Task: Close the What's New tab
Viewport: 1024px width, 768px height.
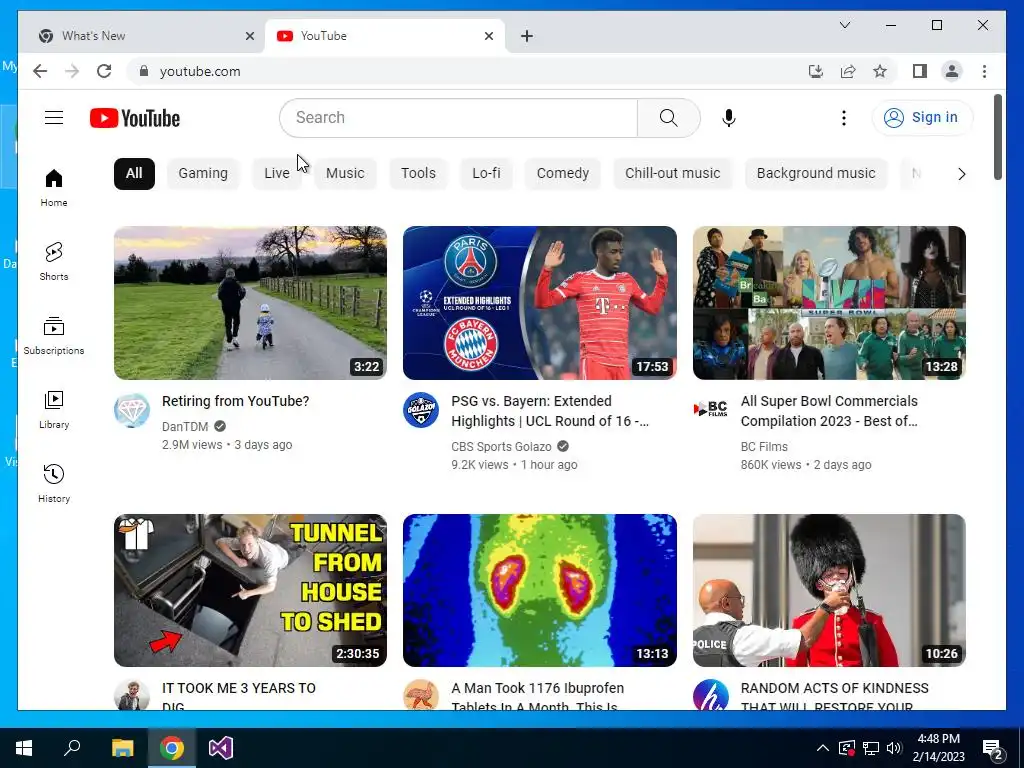Action: (249, 36)
